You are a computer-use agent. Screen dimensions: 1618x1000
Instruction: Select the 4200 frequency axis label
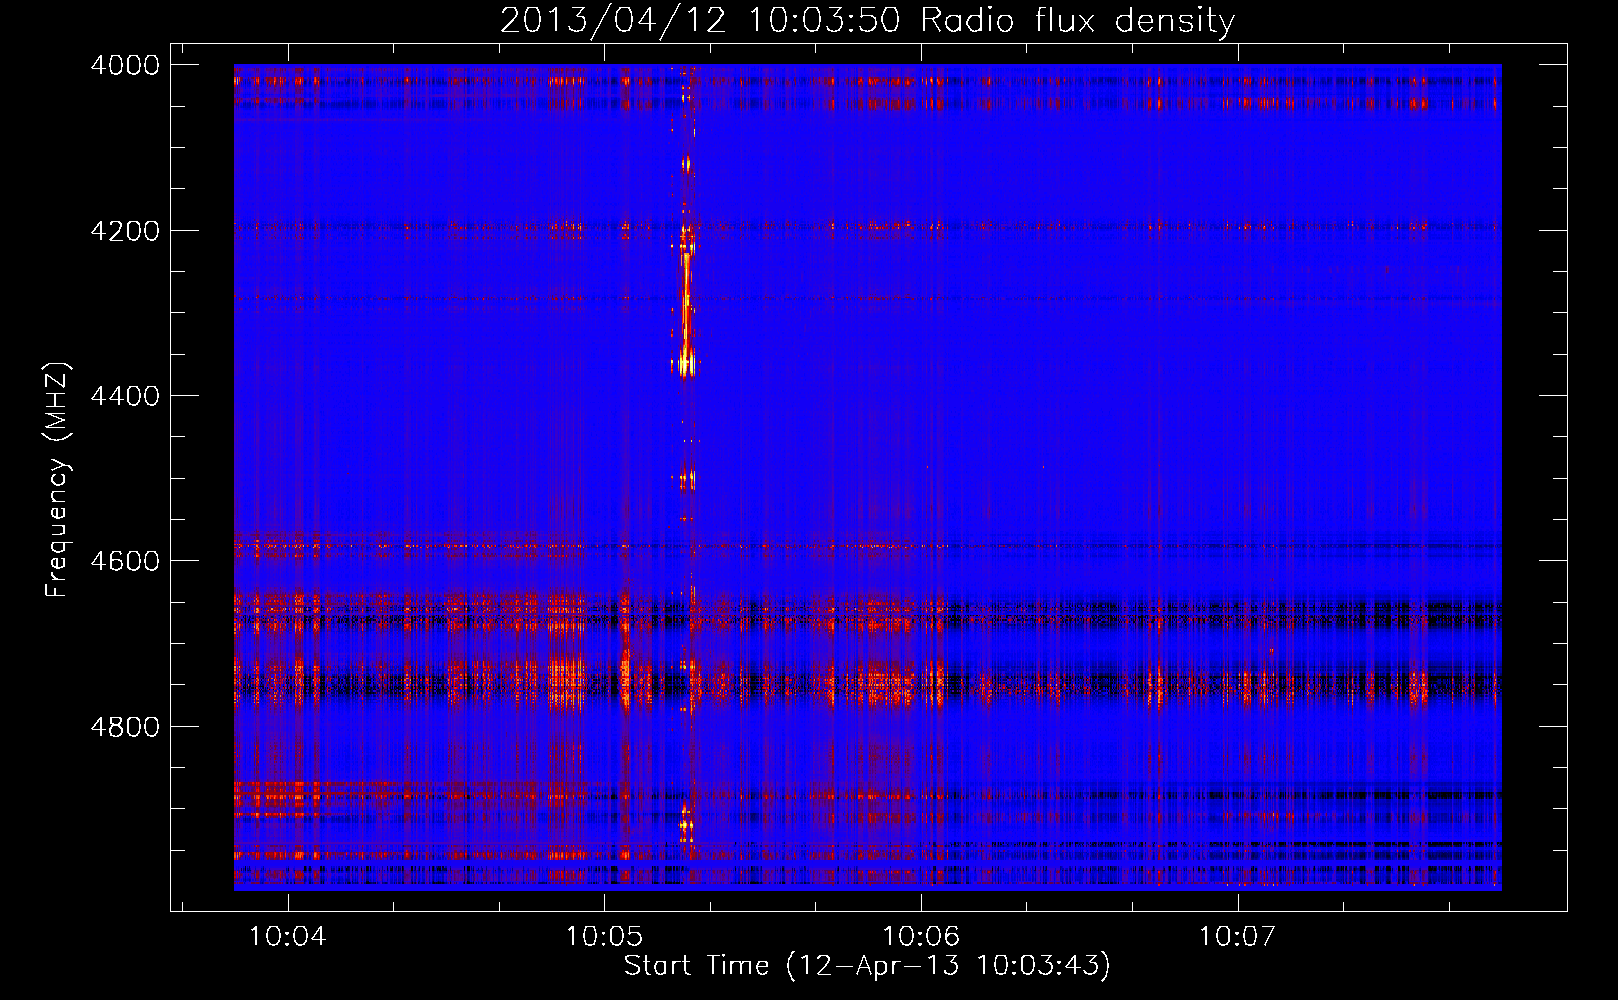click(x=125, y=231)
